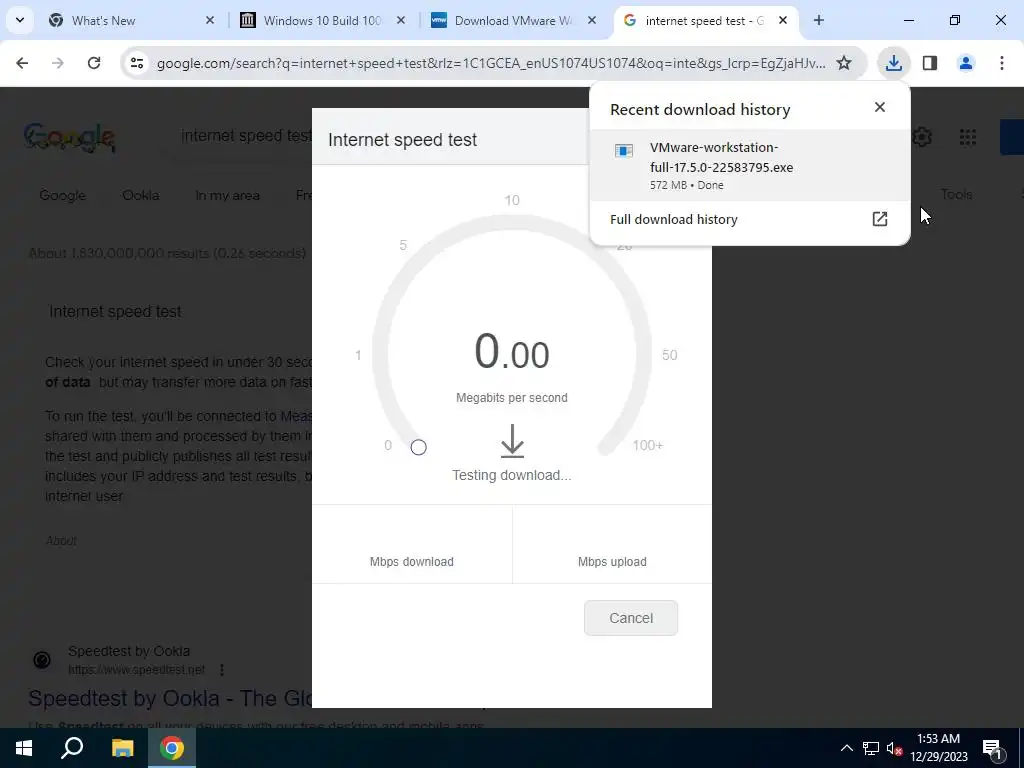Click the Speedtest by Ookla favicon
Image resolution: width=1024 pixels, height=768 pixels.
pyautogui.click(x=42, y=660)
